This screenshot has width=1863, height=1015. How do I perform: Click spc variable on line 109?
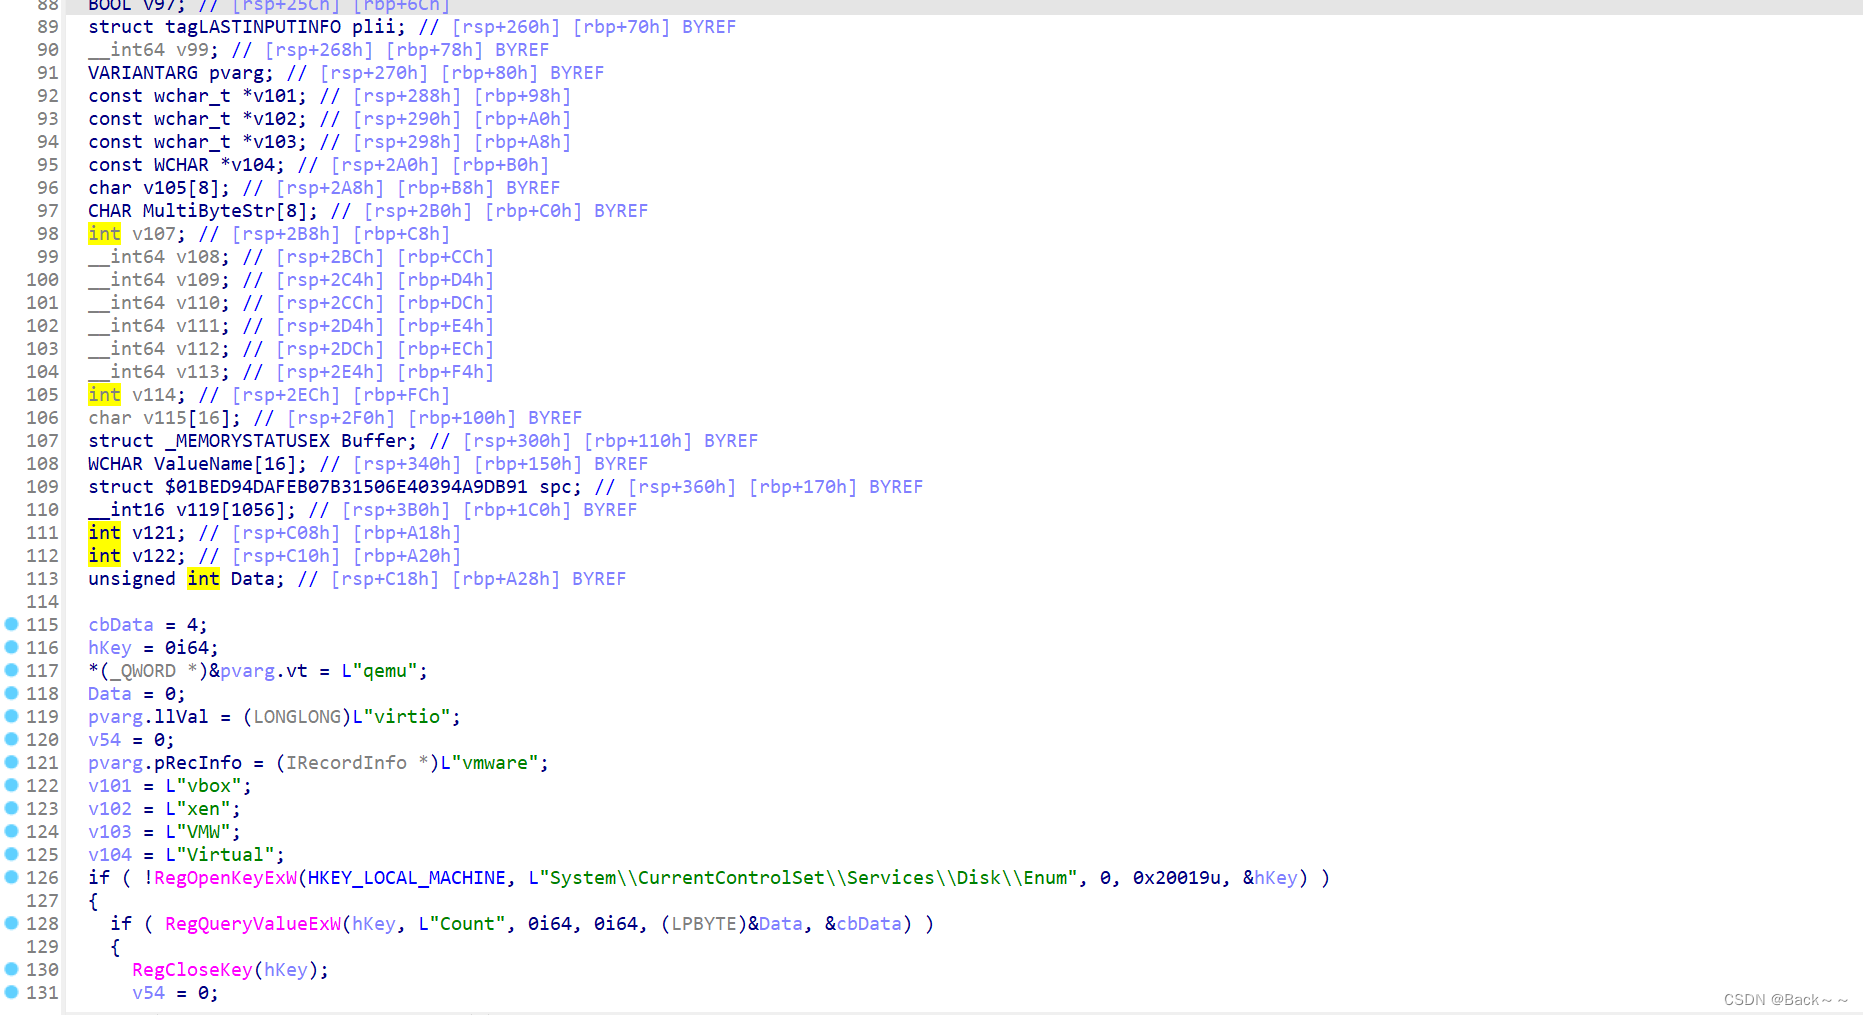point(555,487)
